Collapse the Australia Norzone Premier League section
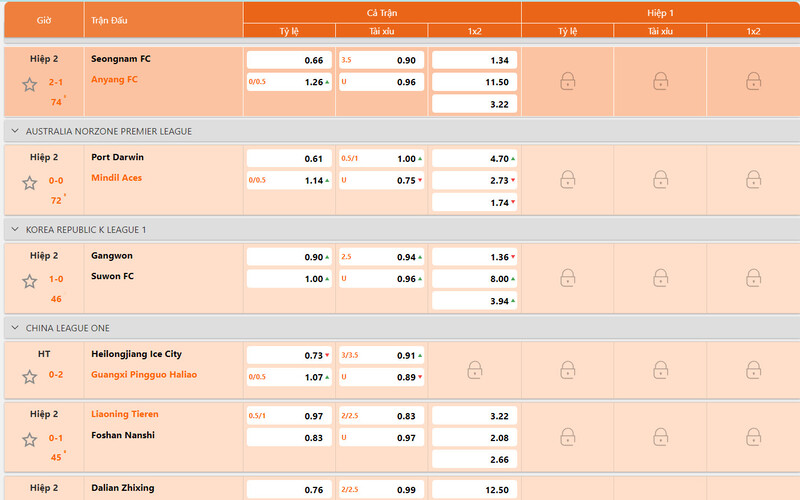This screenshot has width=800, height=500. (15, 131)
